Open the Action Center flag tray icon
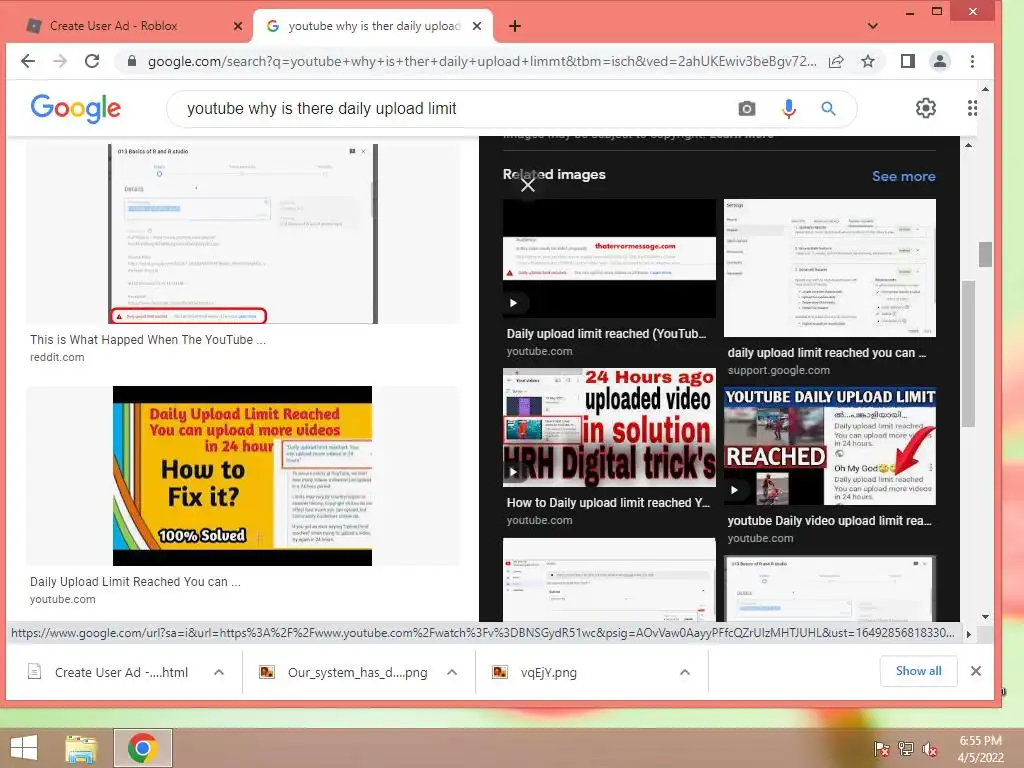 click(x=882, y=749)
